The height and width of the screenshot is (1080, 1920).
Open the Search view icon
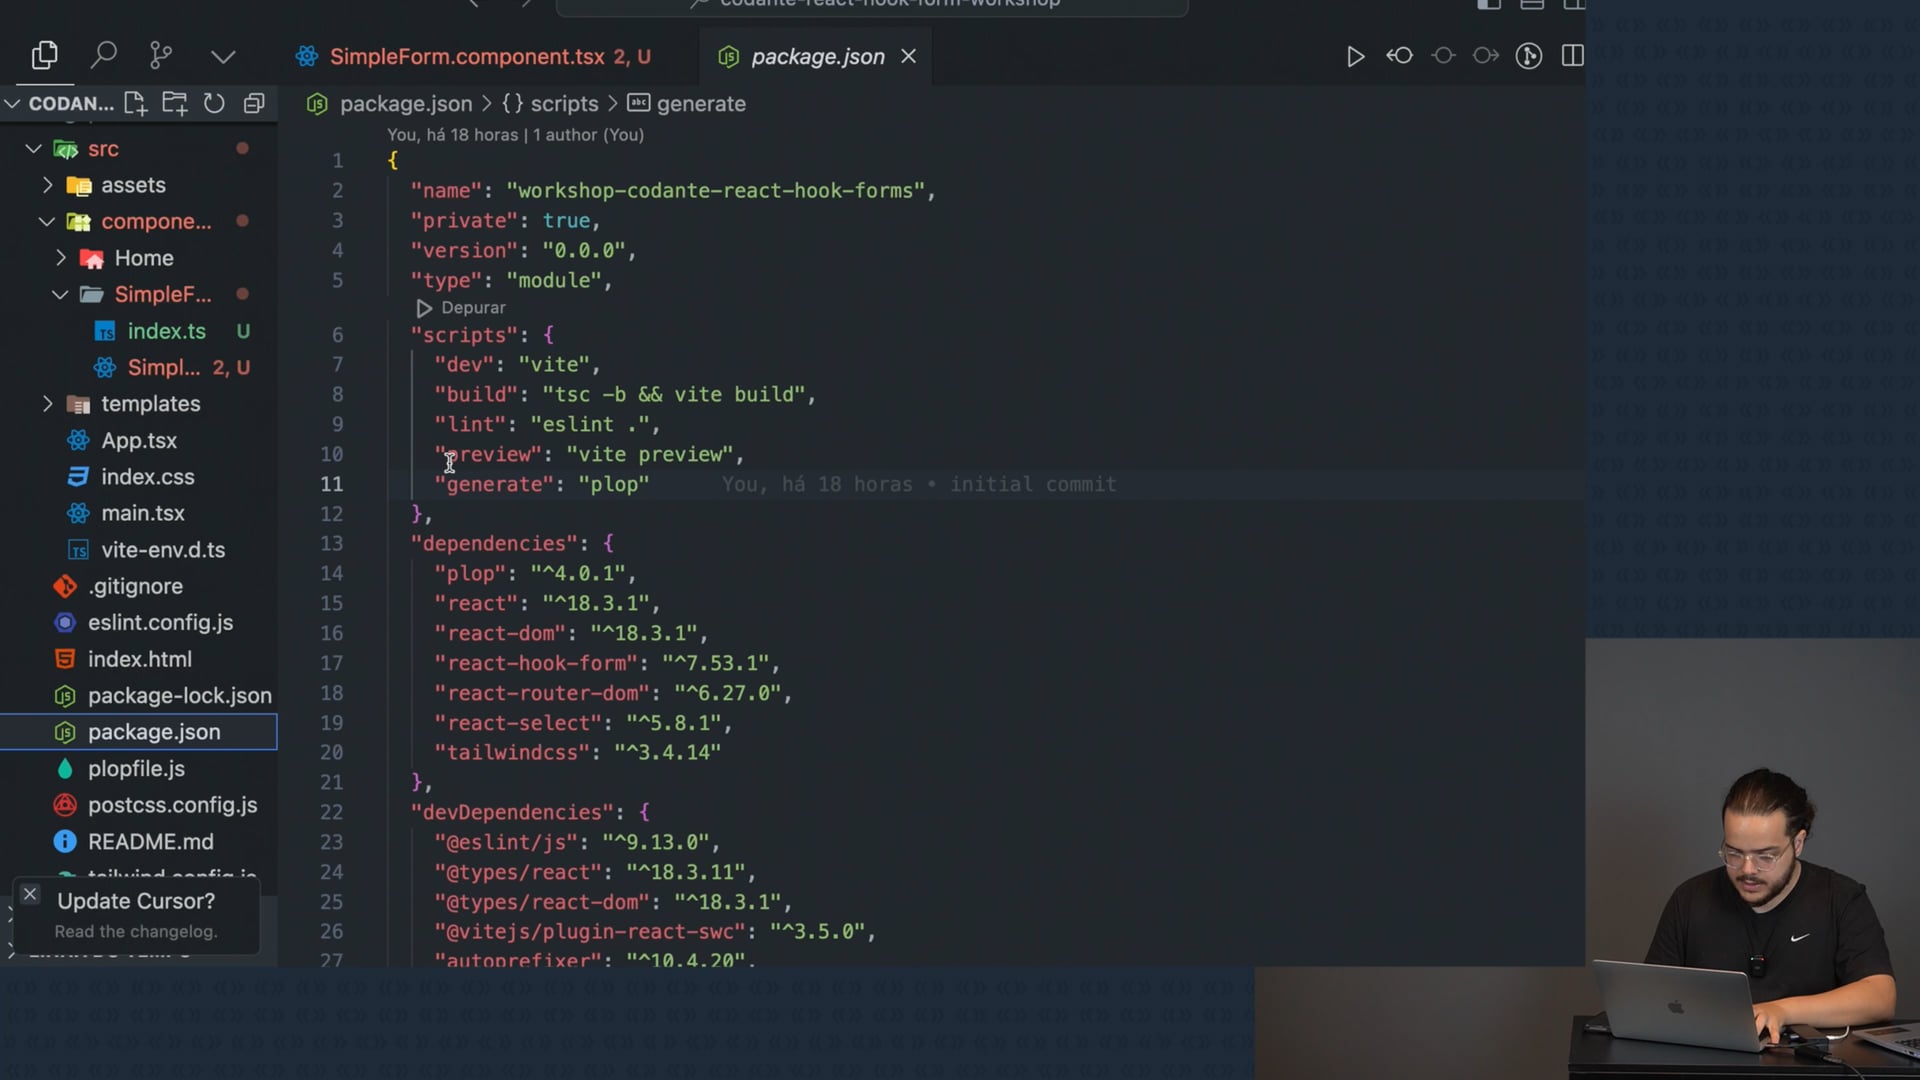coord(103,56)
